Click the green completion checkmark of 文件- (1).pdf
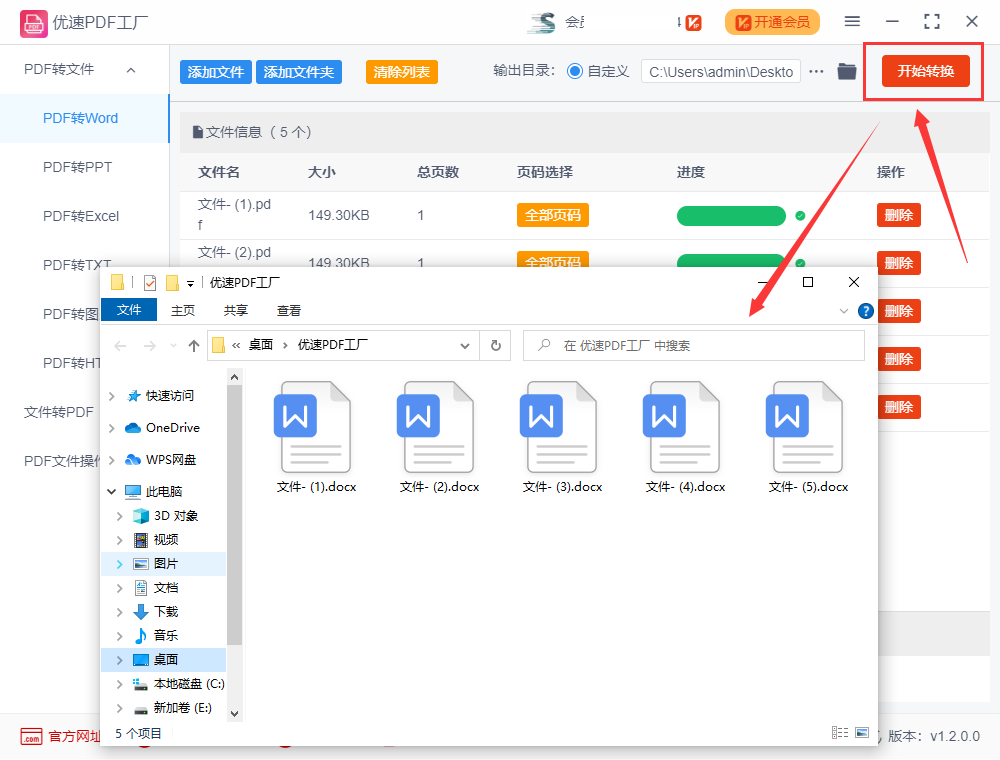Image resolution: width=1000 pixels, height=760 pixels. [800, 216]
